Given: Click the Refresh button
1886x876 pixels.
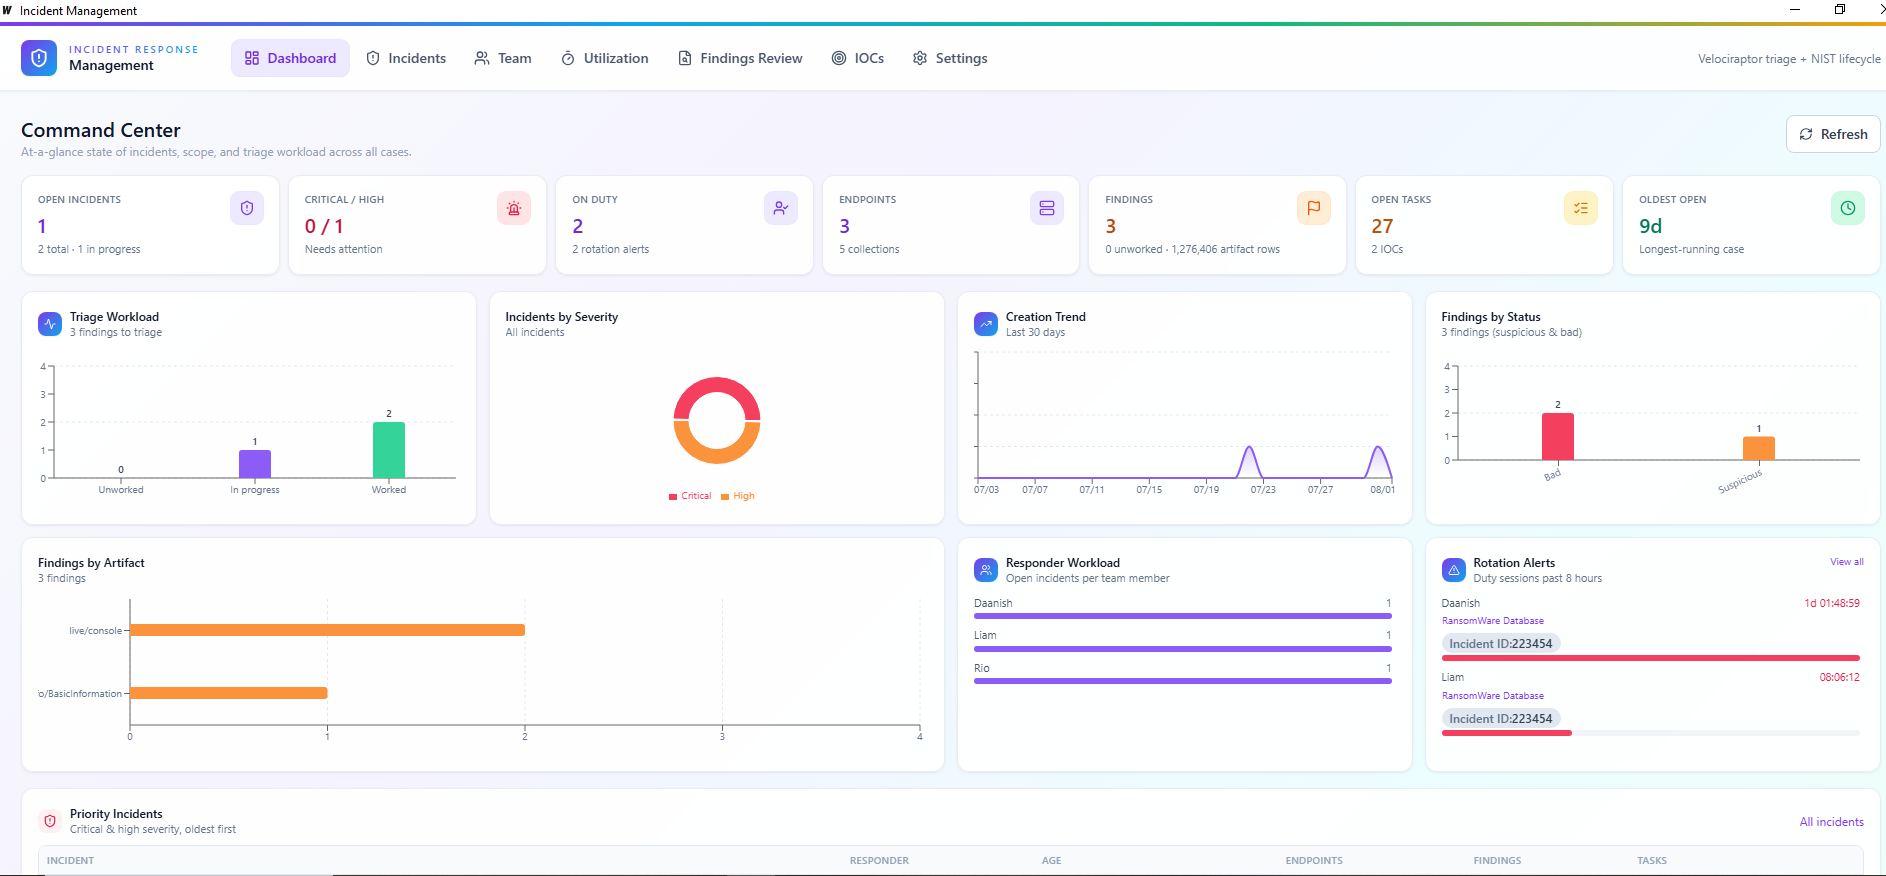Looking at the screenshot, I should [1833, 134].
